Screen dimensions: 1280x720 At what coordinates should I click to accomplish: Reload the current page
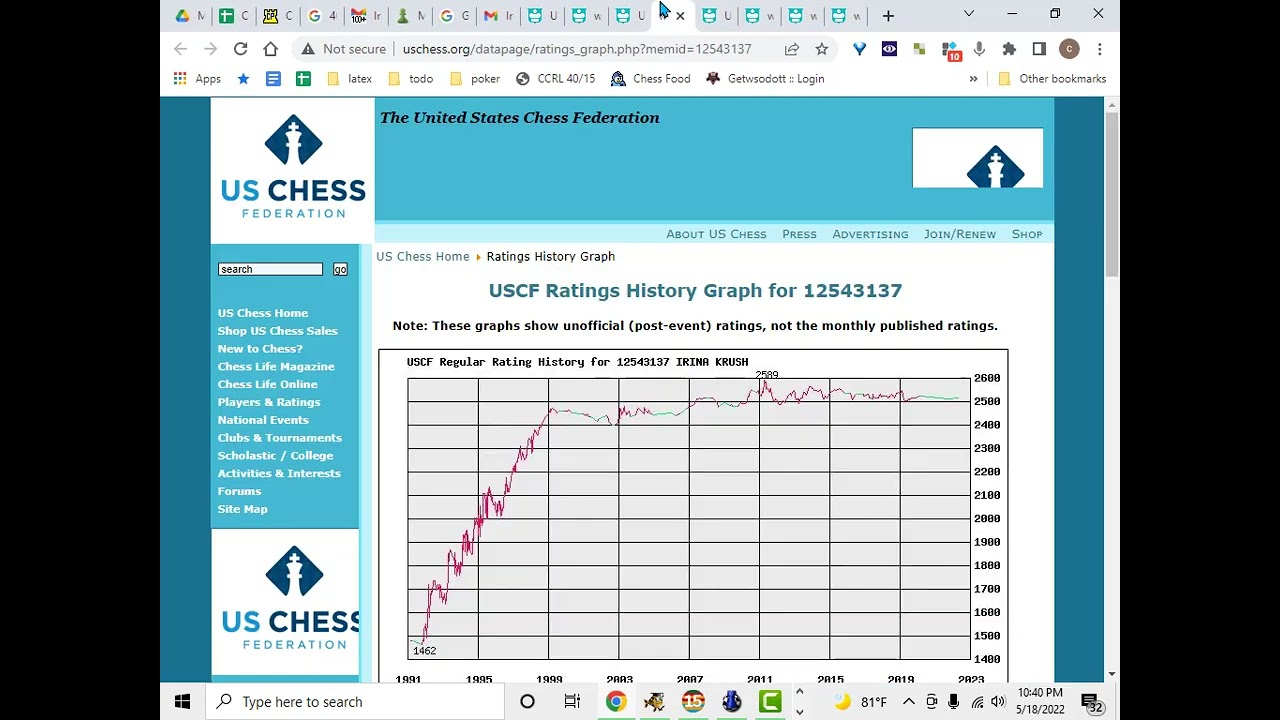tap(240, 49)
